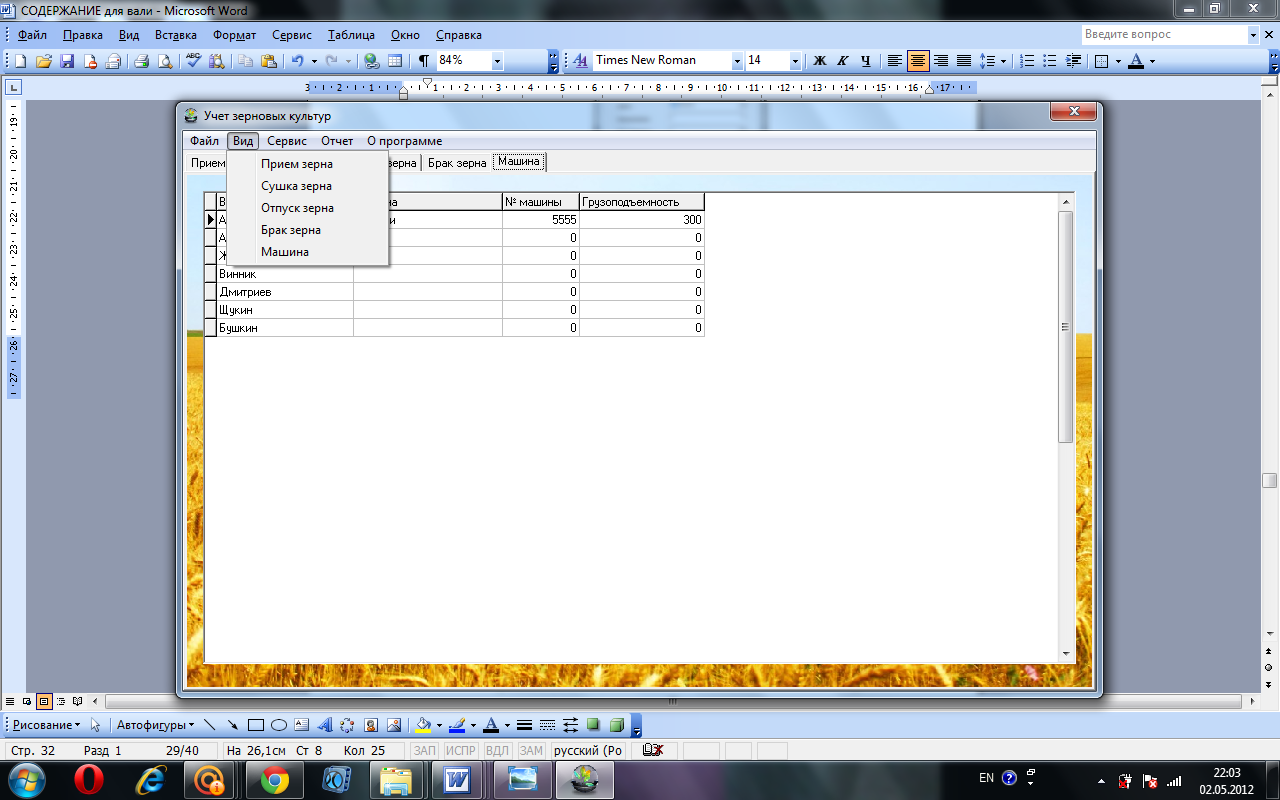Apply bulleted list formatting
Screen dimensions: 1280x800
tap(1050, 61)
